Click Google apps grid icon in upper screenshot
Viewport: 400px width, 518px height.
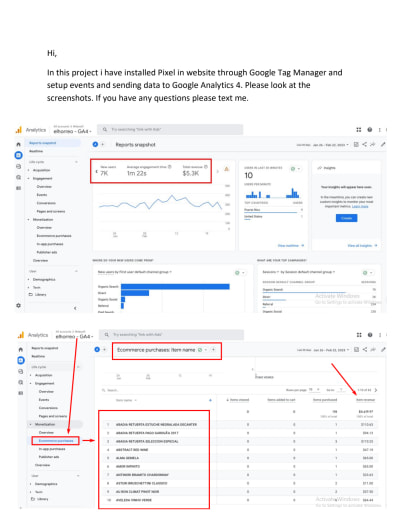[359, 130]
